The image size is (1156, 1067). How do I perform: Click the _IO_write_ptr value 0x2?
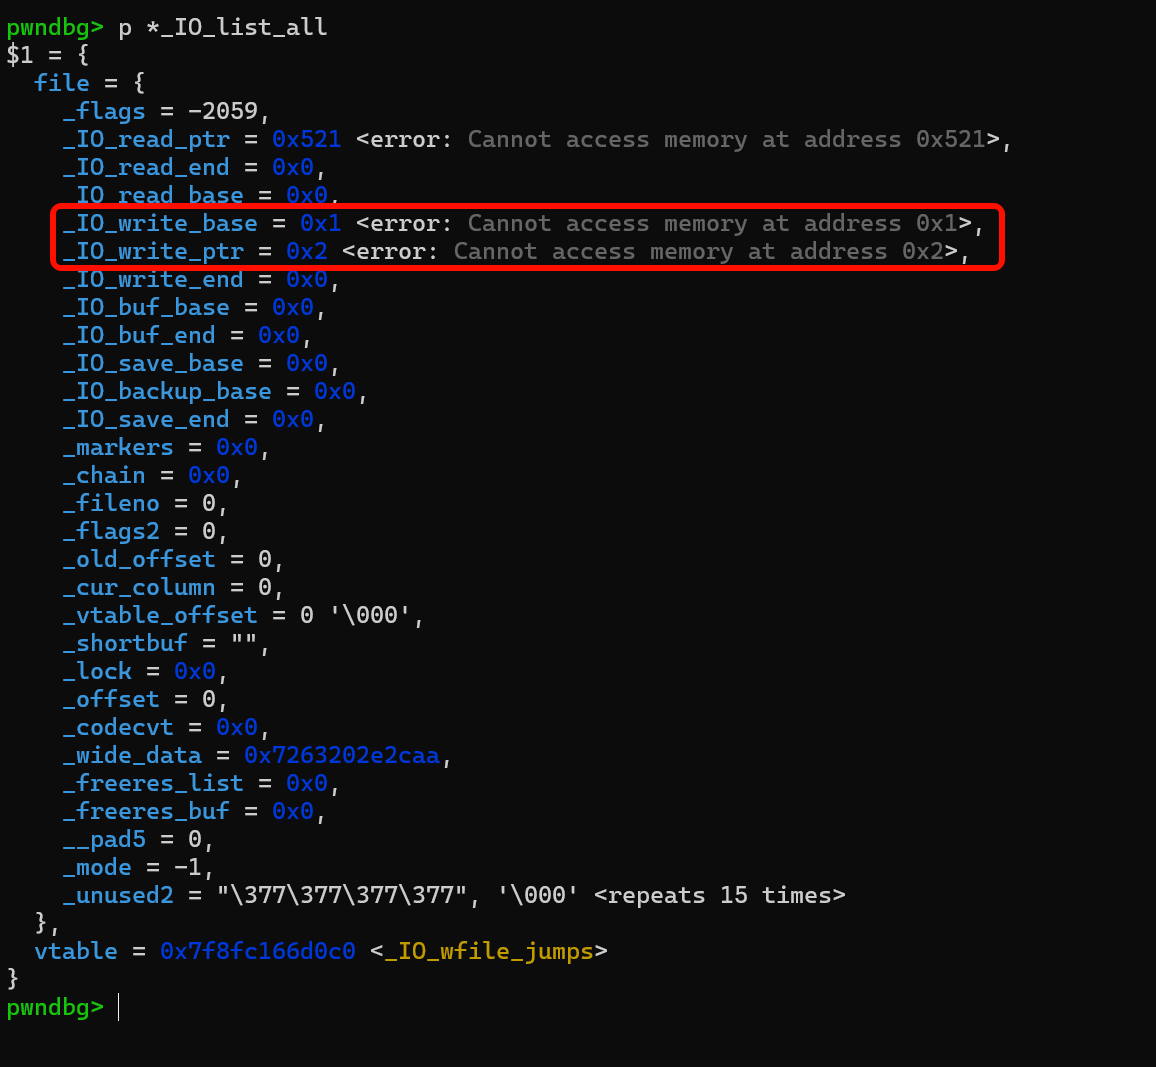[x=307, y=251]
